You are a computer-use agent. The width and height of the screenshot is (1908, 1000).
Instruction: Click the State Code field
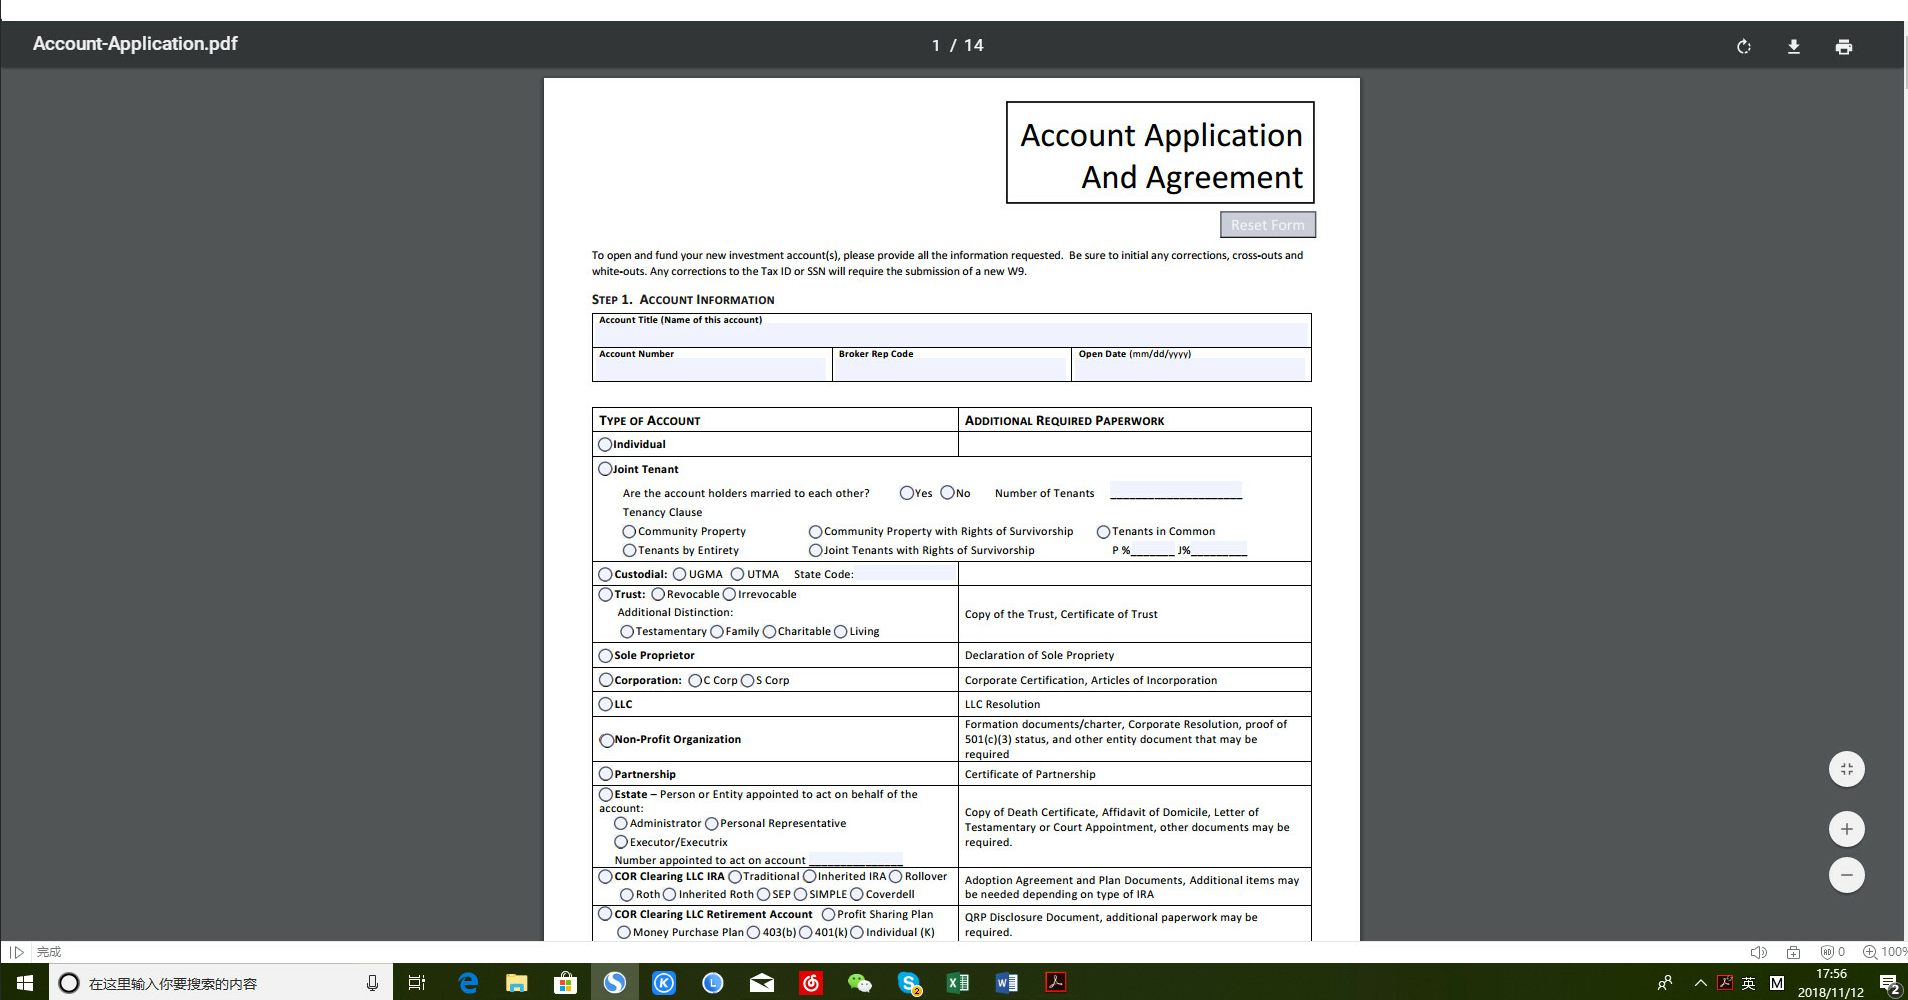tap(905, 574)
